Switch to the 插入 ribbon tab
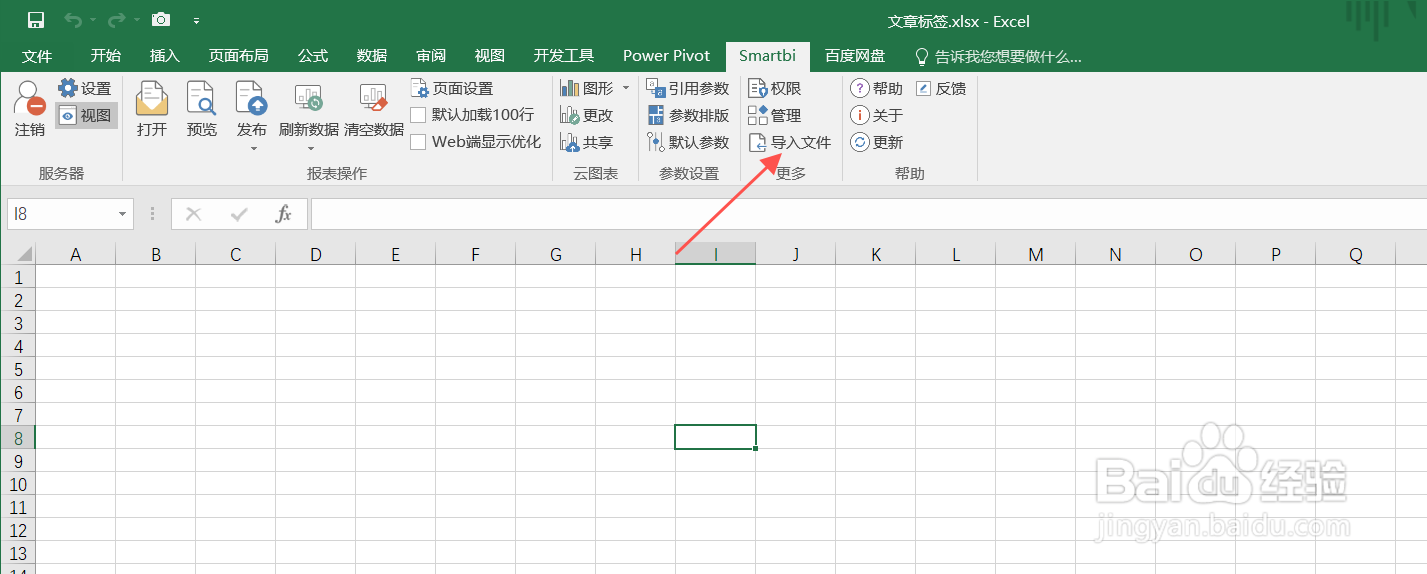This screenshot has height=574, width=1427. [x=164, y=56]
